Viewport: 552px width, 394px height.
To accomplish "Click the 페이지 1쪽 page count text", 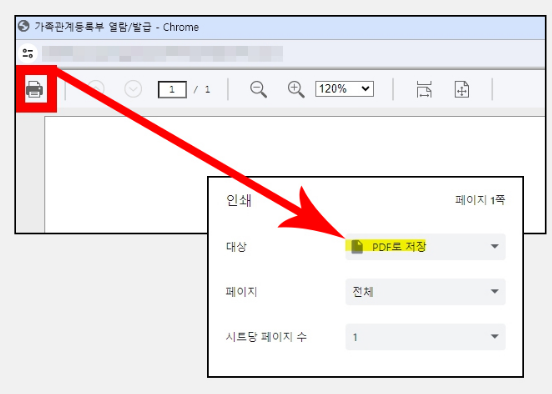I will point(480,200).
